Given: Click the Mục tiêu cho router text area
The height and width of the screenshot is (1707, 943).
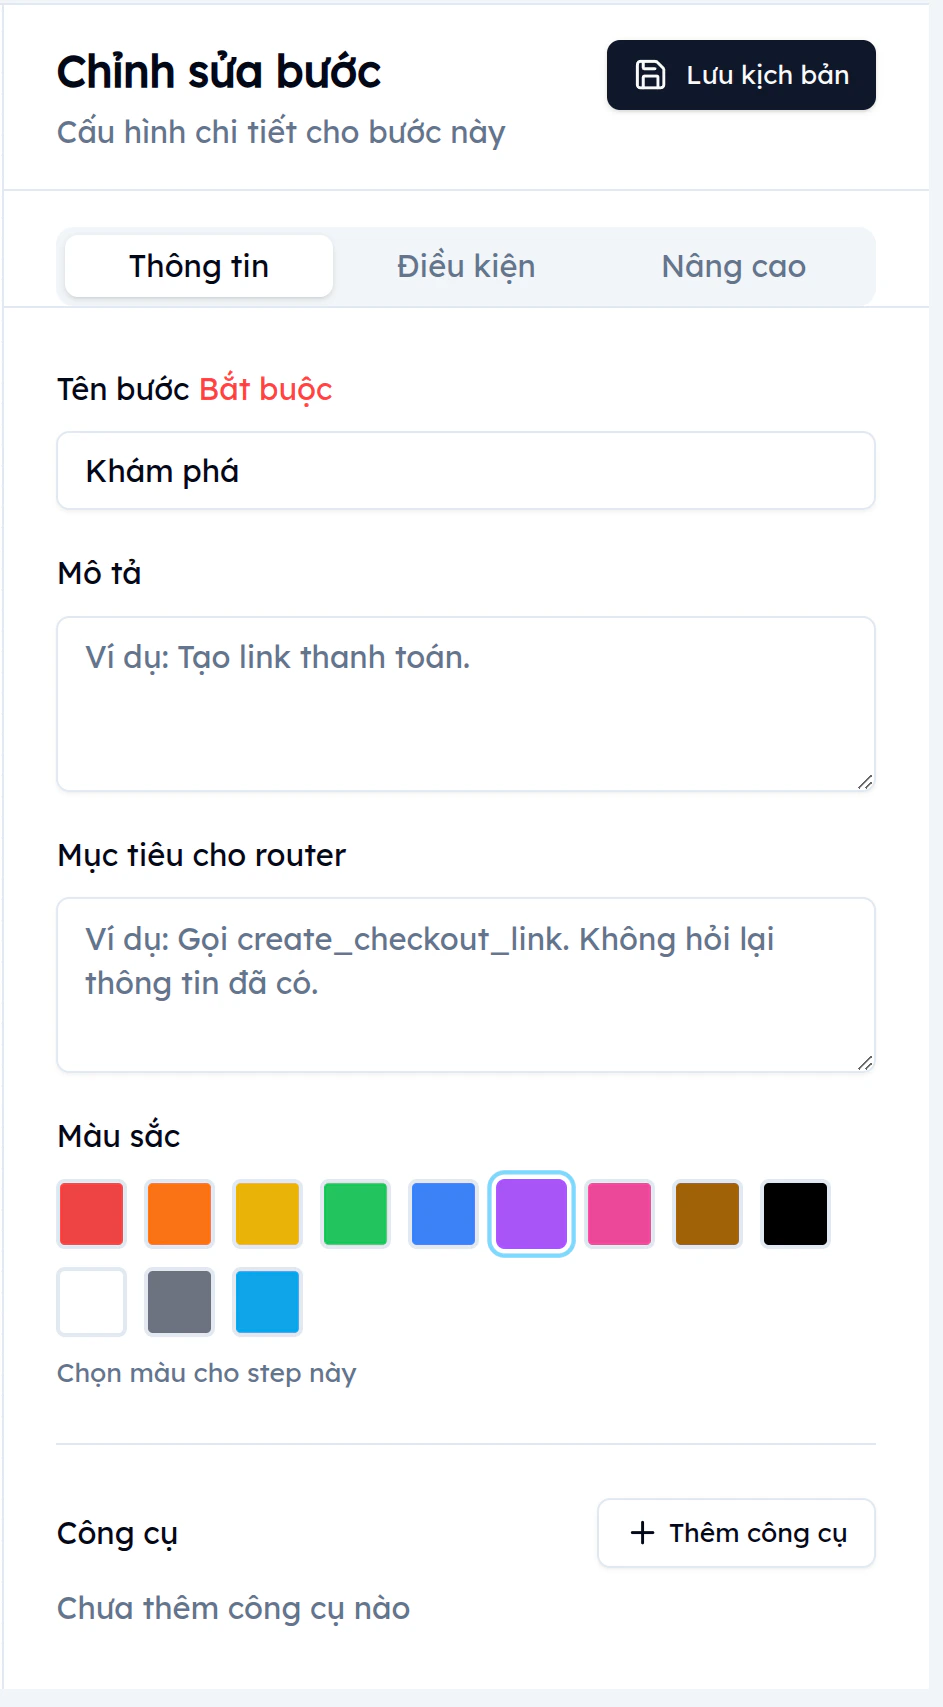Looking at the screenshot, I should (466, 983).
